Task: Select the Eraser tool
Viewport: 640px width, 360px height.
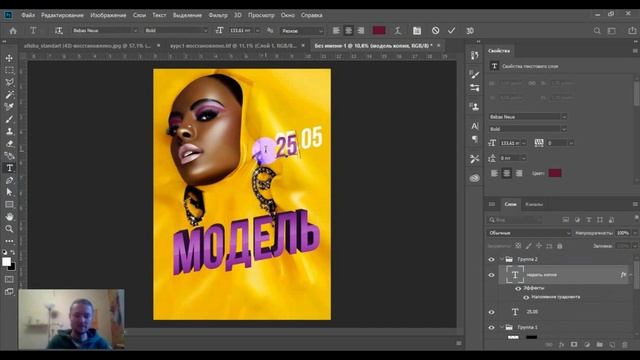Action: (x=9, y=144)
